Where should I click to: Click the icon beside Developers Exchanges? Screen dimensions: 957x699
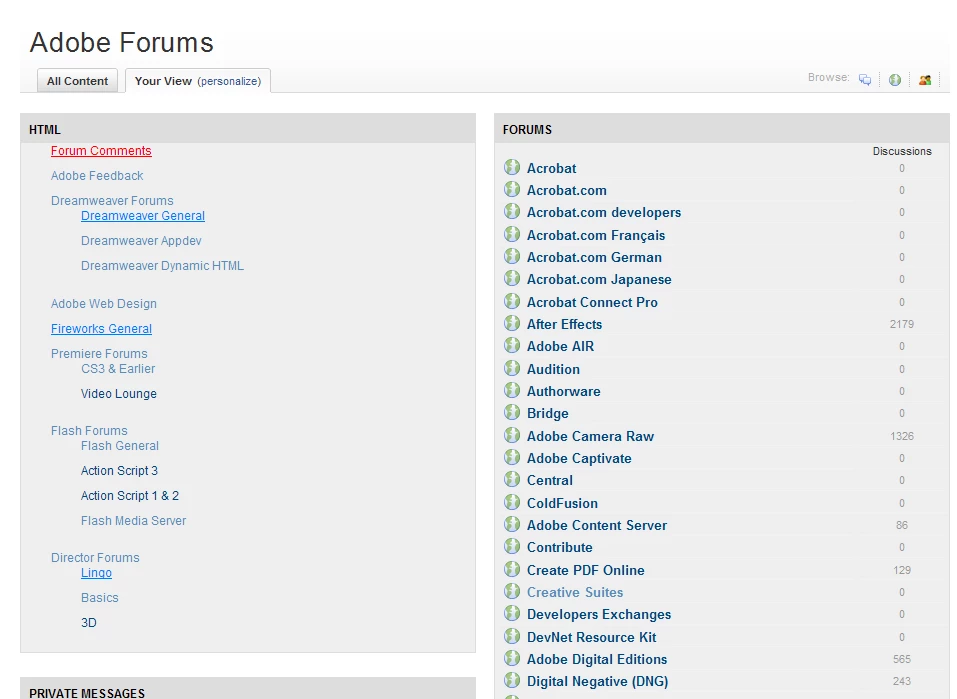coord(512,614)
